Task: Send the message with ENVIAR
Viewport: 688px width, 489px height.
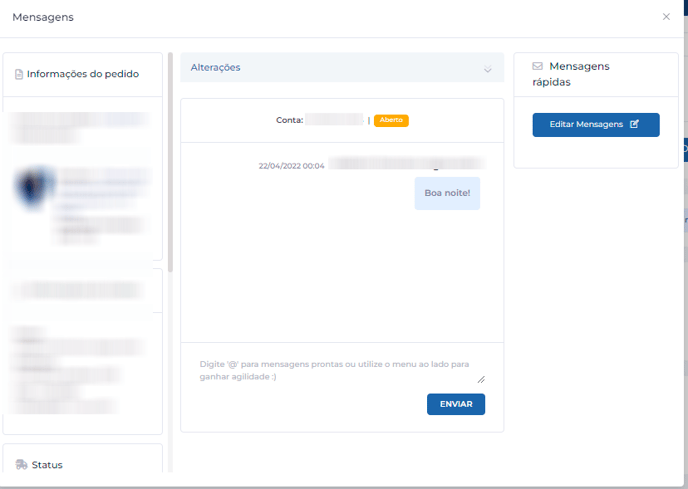Action: pos(456,404)
